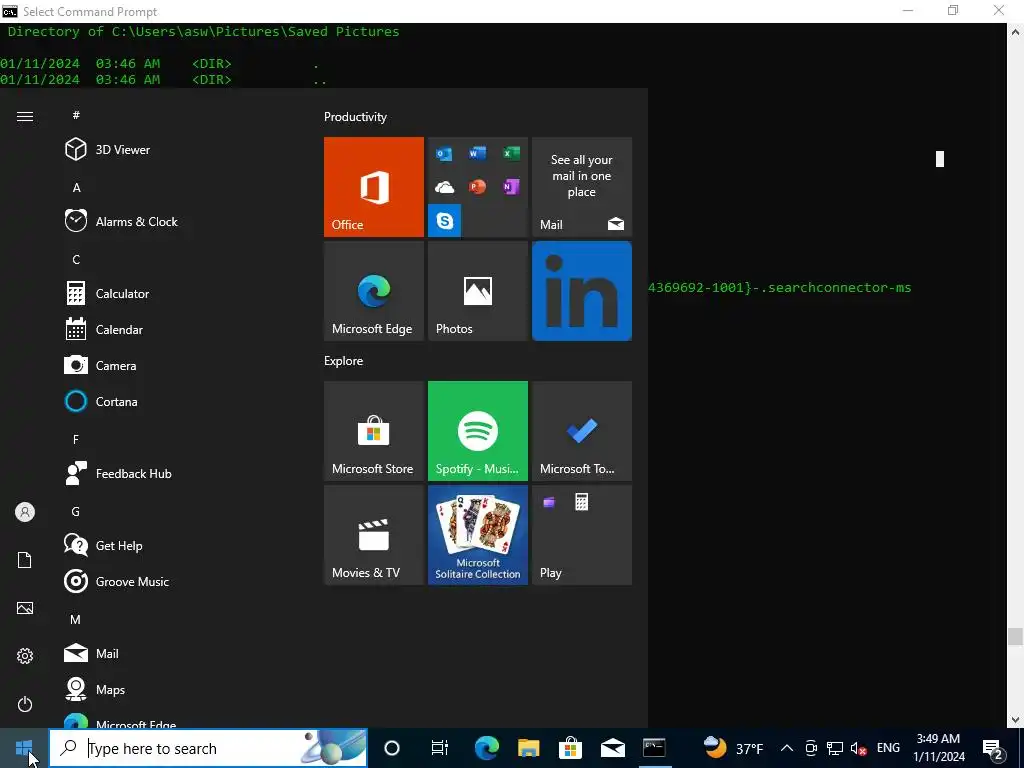Open Pictures from Start sidebar
1024x768 pixels.
(x=25, y=608)
